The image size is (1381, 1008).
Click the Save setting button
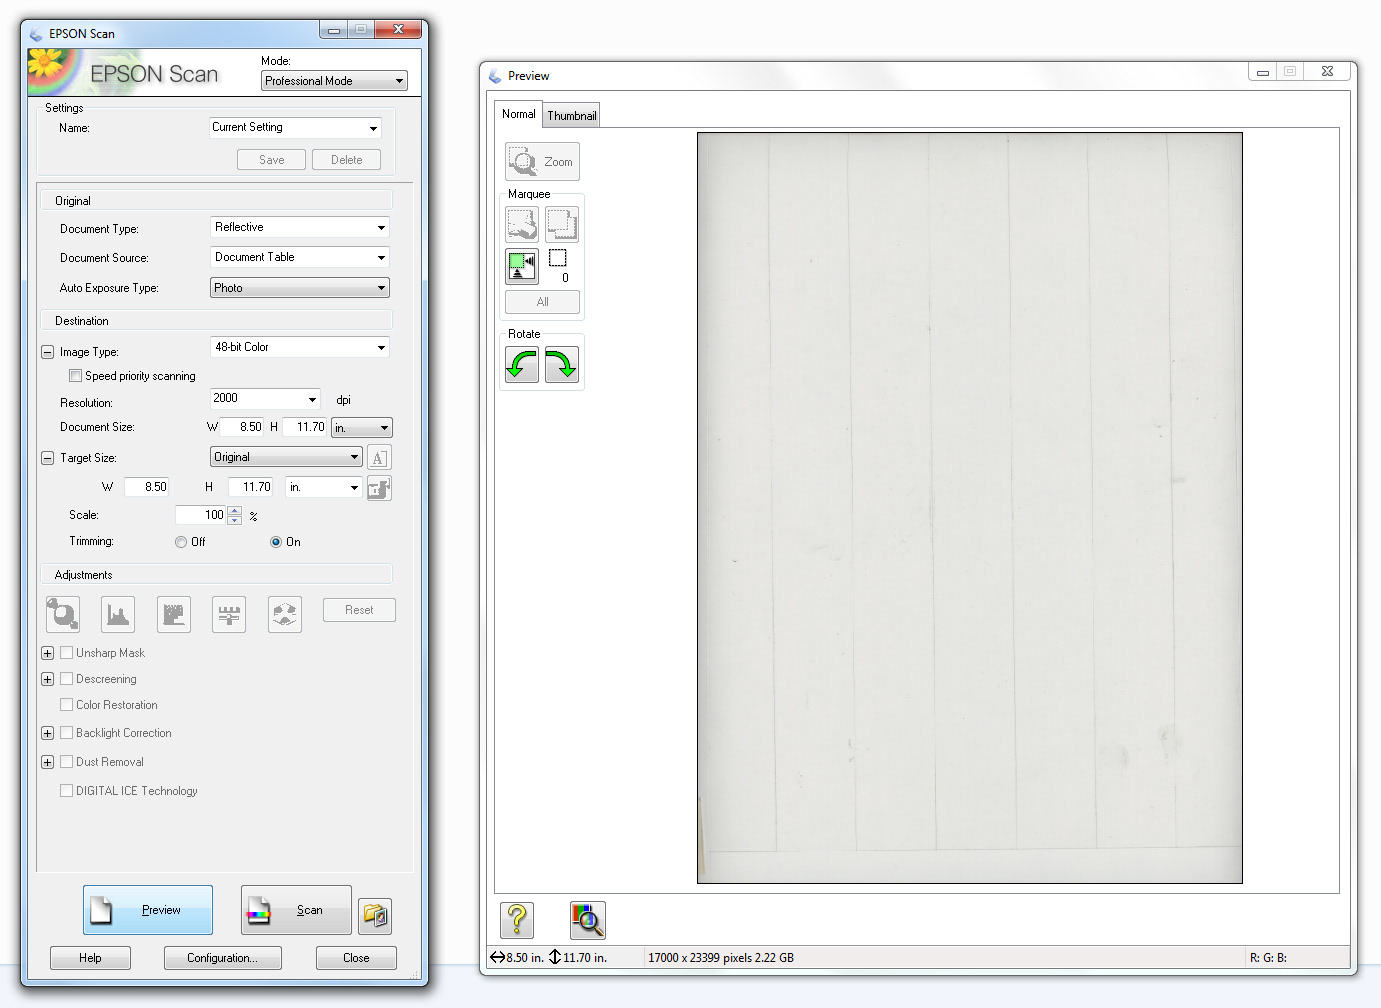271,160
